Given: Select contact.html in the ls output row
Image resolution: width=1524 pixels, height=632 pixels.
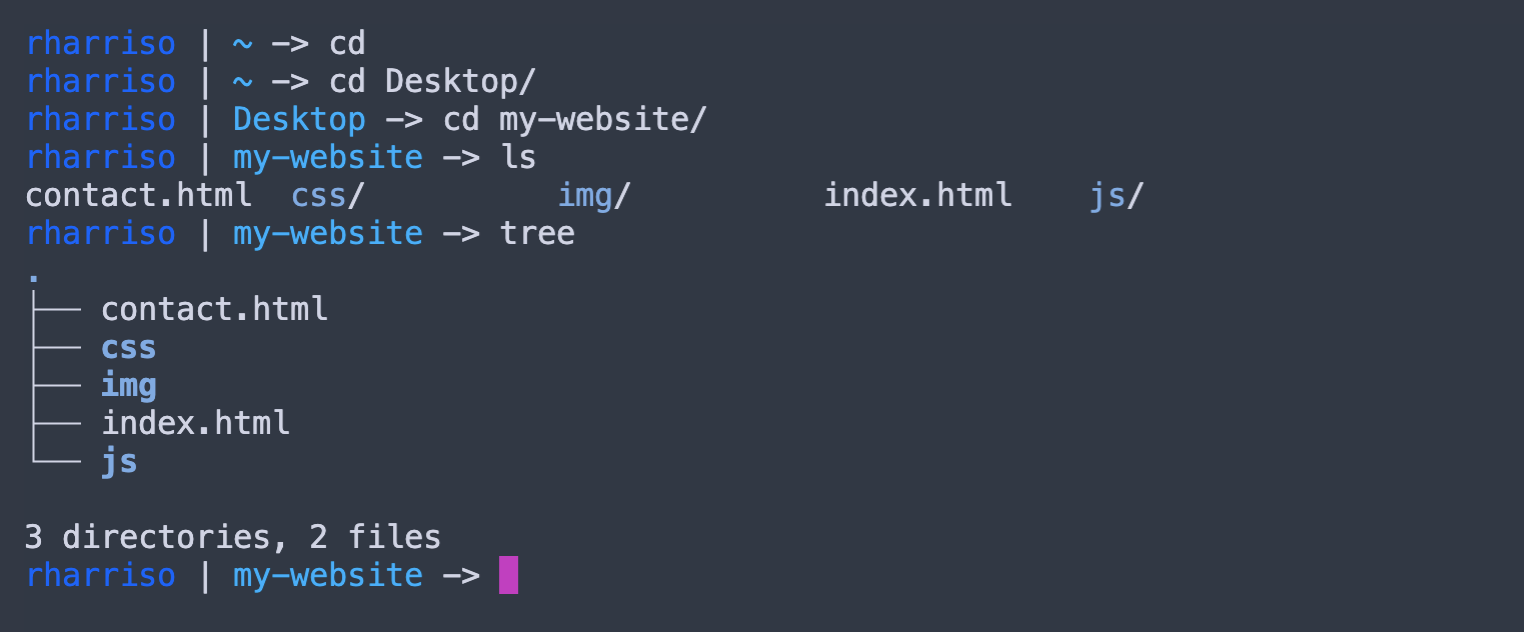Looking at the screenshot, I should (x=138, y=195).
